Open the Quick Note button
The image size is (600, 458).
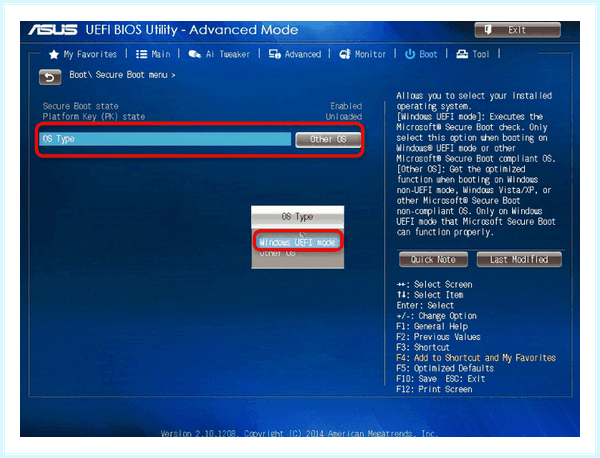click(433, 259)
